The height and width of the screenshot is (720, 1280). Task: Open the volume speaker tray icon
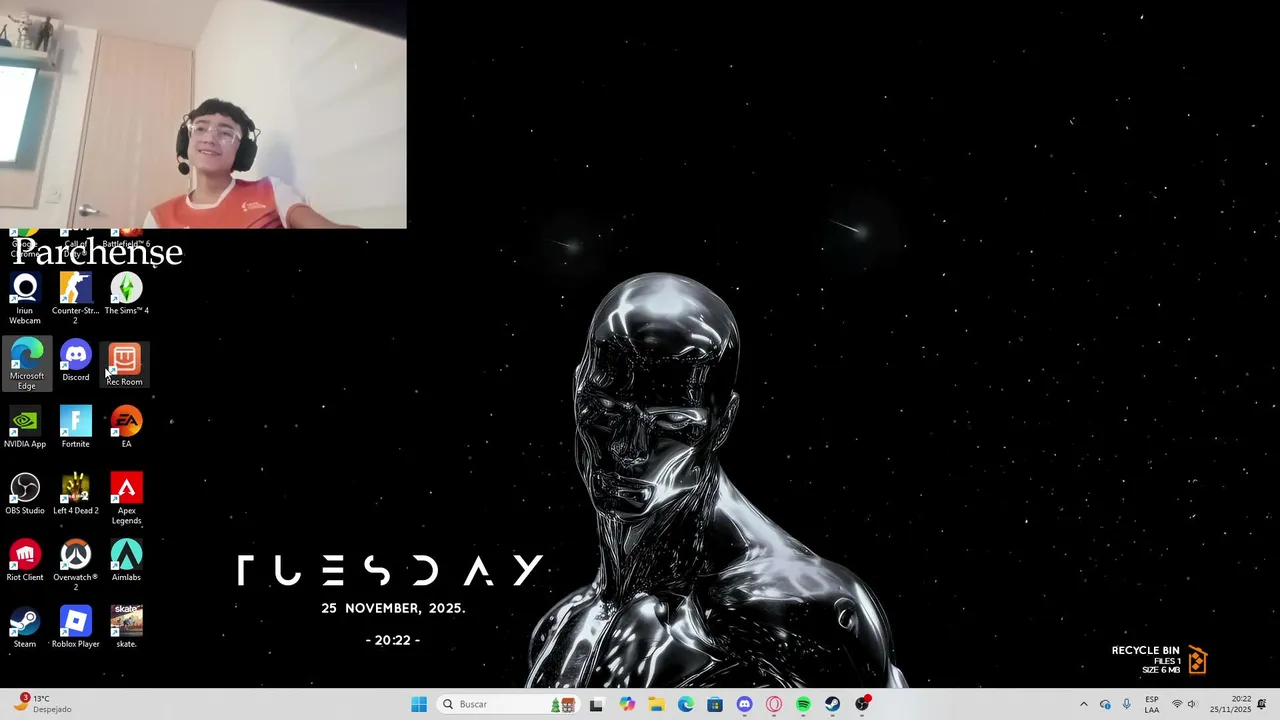(x=1192, y=704)
